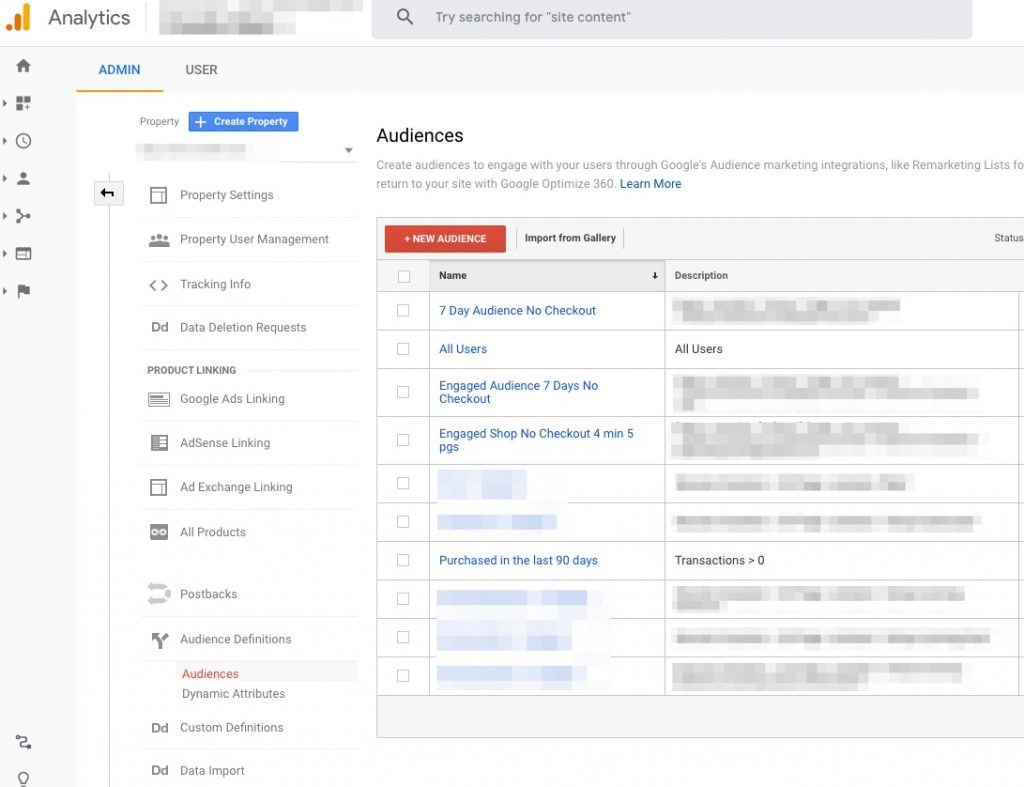1024x787 pixels.
Task: Click the search magnifier icon
Action: (403, 17)
